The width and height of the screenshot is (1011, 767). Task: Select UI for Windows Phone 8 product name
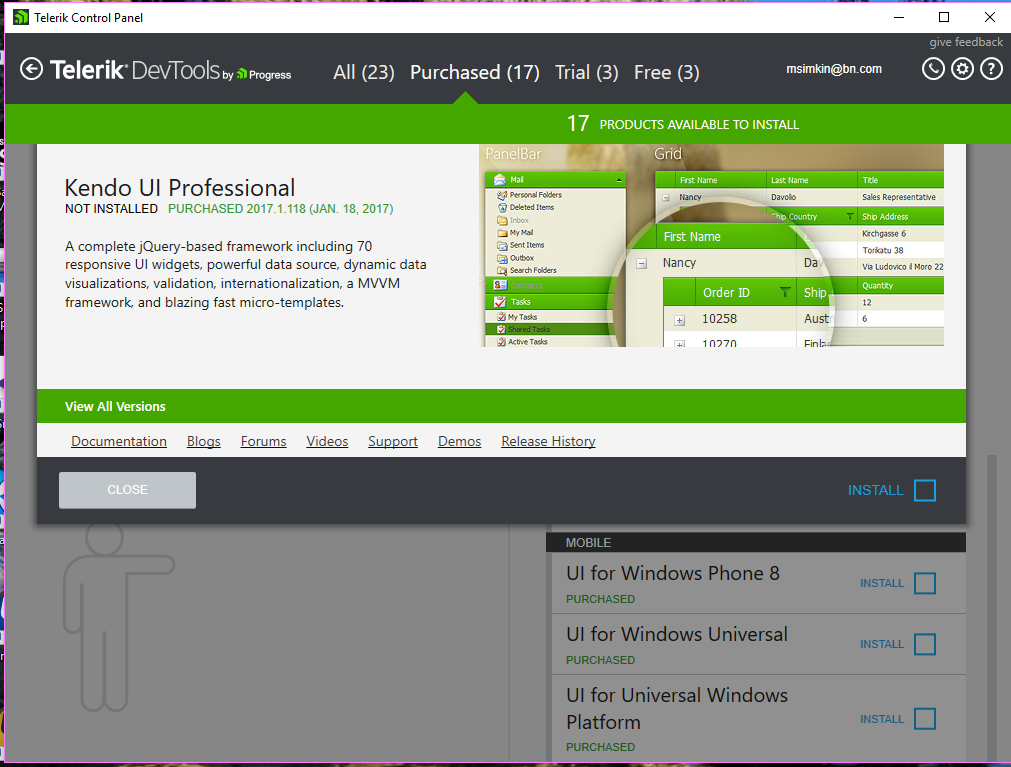click(x=672, y=573)
